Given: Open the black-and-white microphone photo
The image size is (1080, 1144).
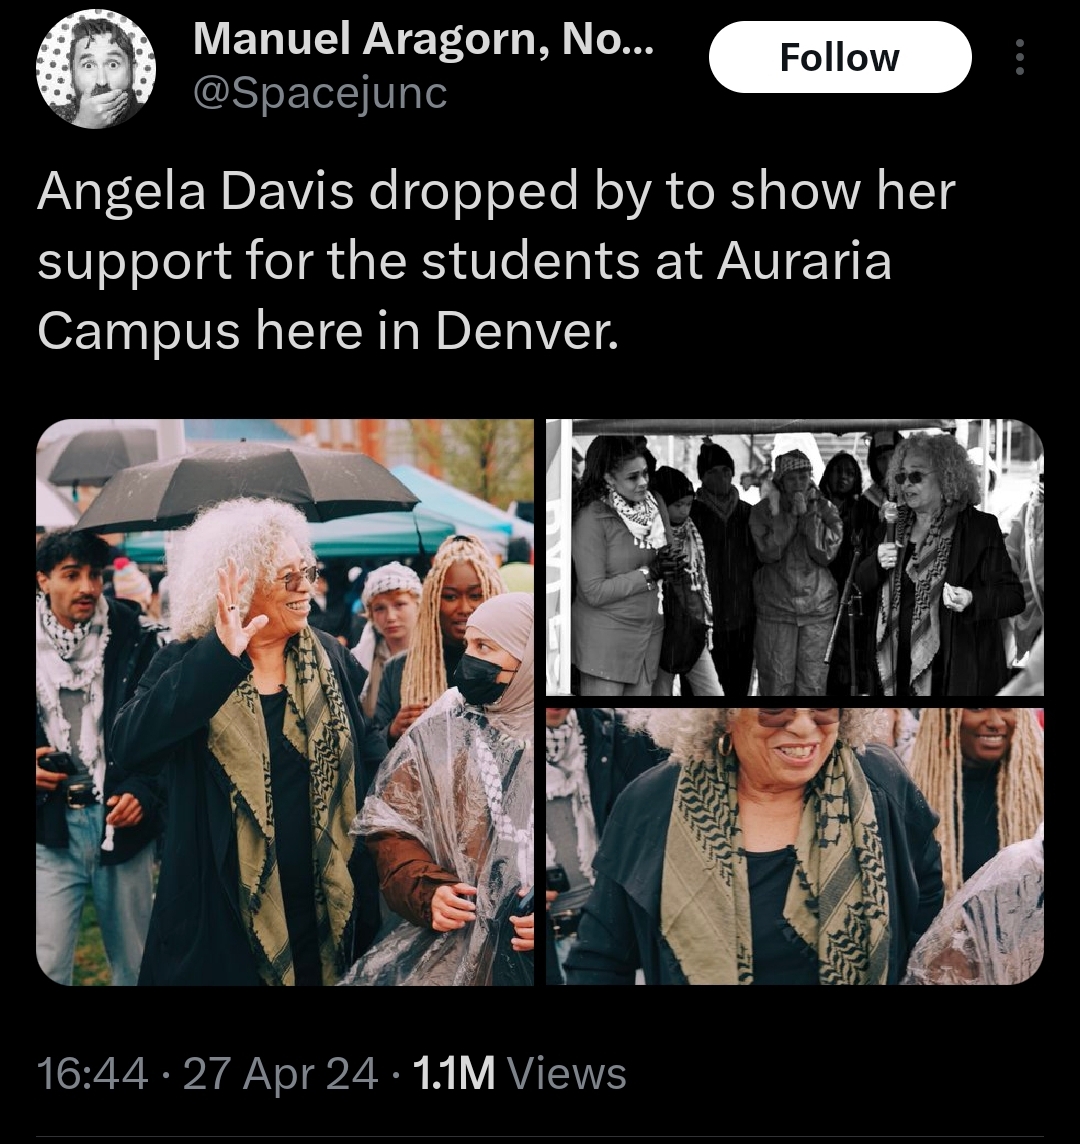Looking at the screenshot, I should 795,557.
